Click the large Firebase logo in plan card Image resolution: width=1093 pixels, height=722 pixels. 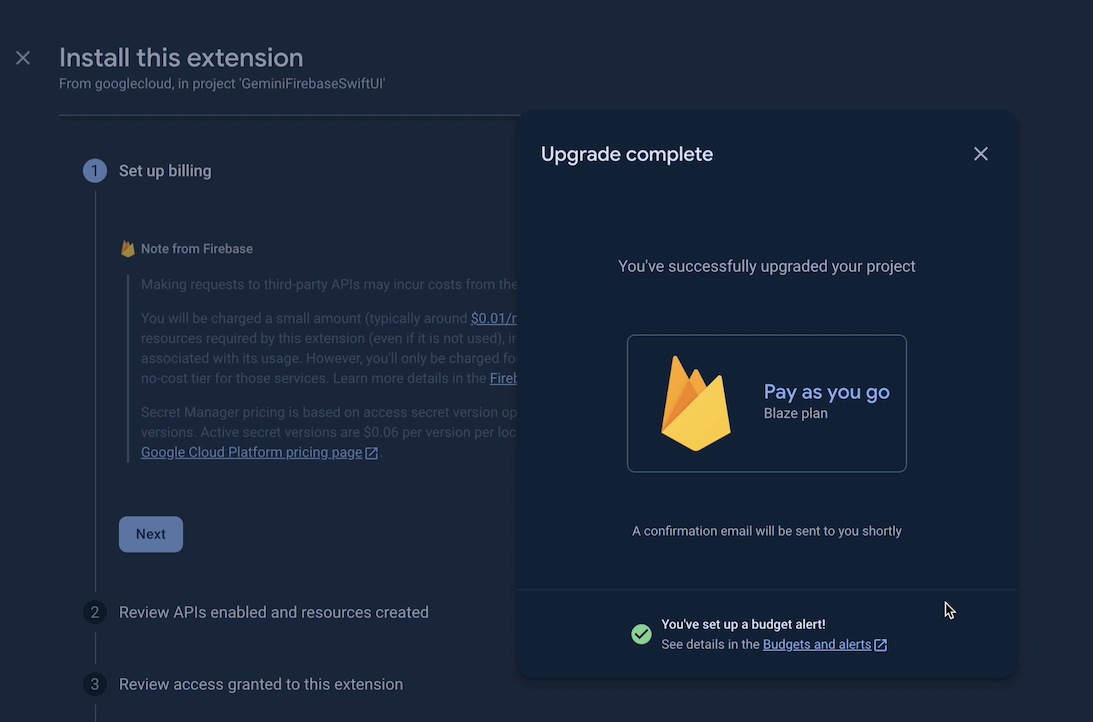point(696,403)
